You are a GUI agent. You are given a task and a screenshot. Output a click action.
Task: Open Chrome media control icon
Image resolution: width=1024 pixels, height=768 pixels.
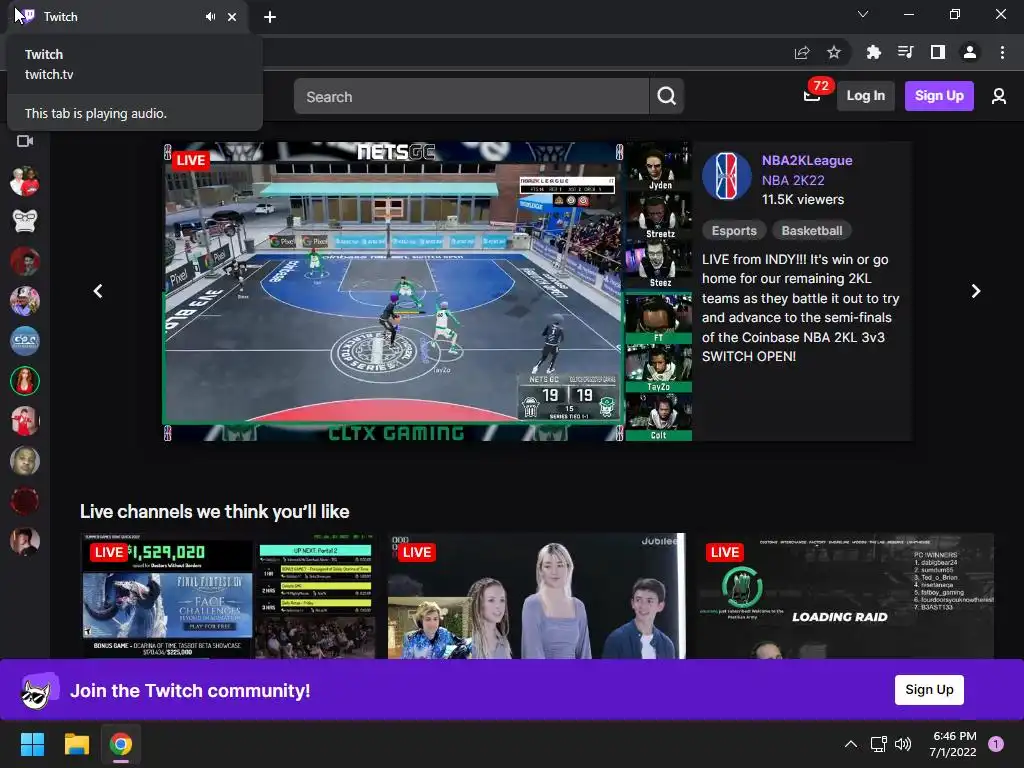coord(905,52)
